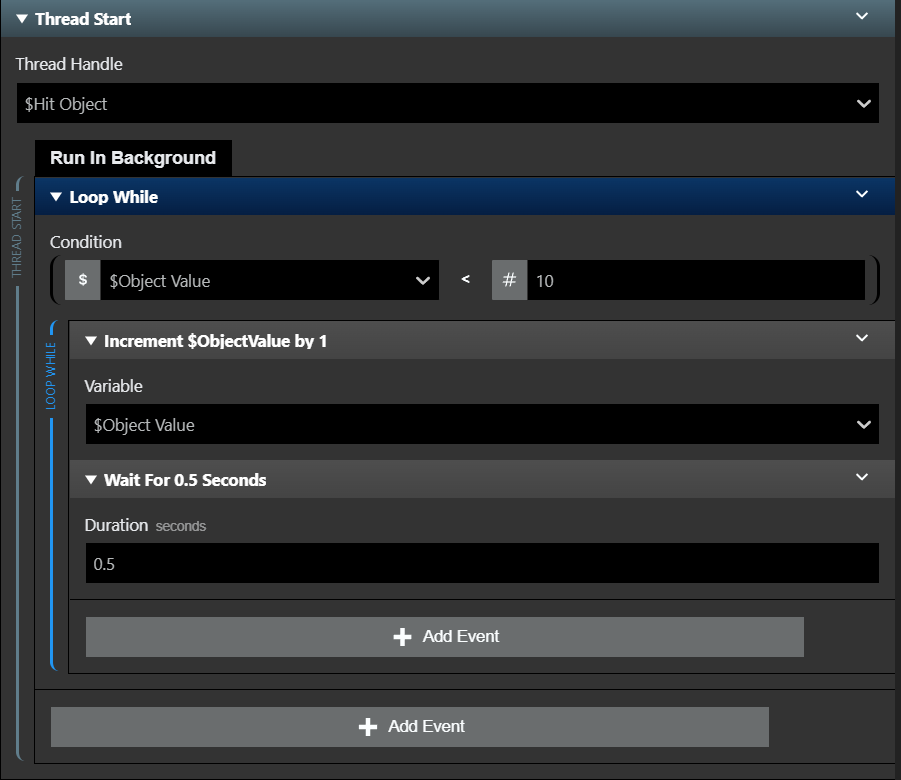Edit the condition value field containing 10
Screen dimensions: 901x780
(x=696, y=280)
